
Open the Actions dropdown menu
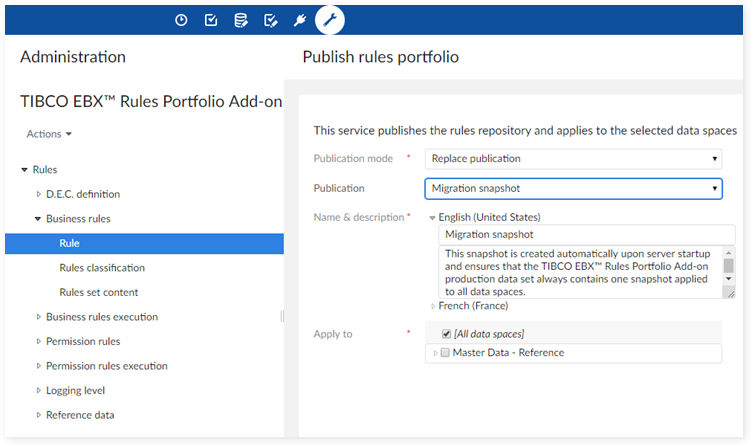click(49, 134)
